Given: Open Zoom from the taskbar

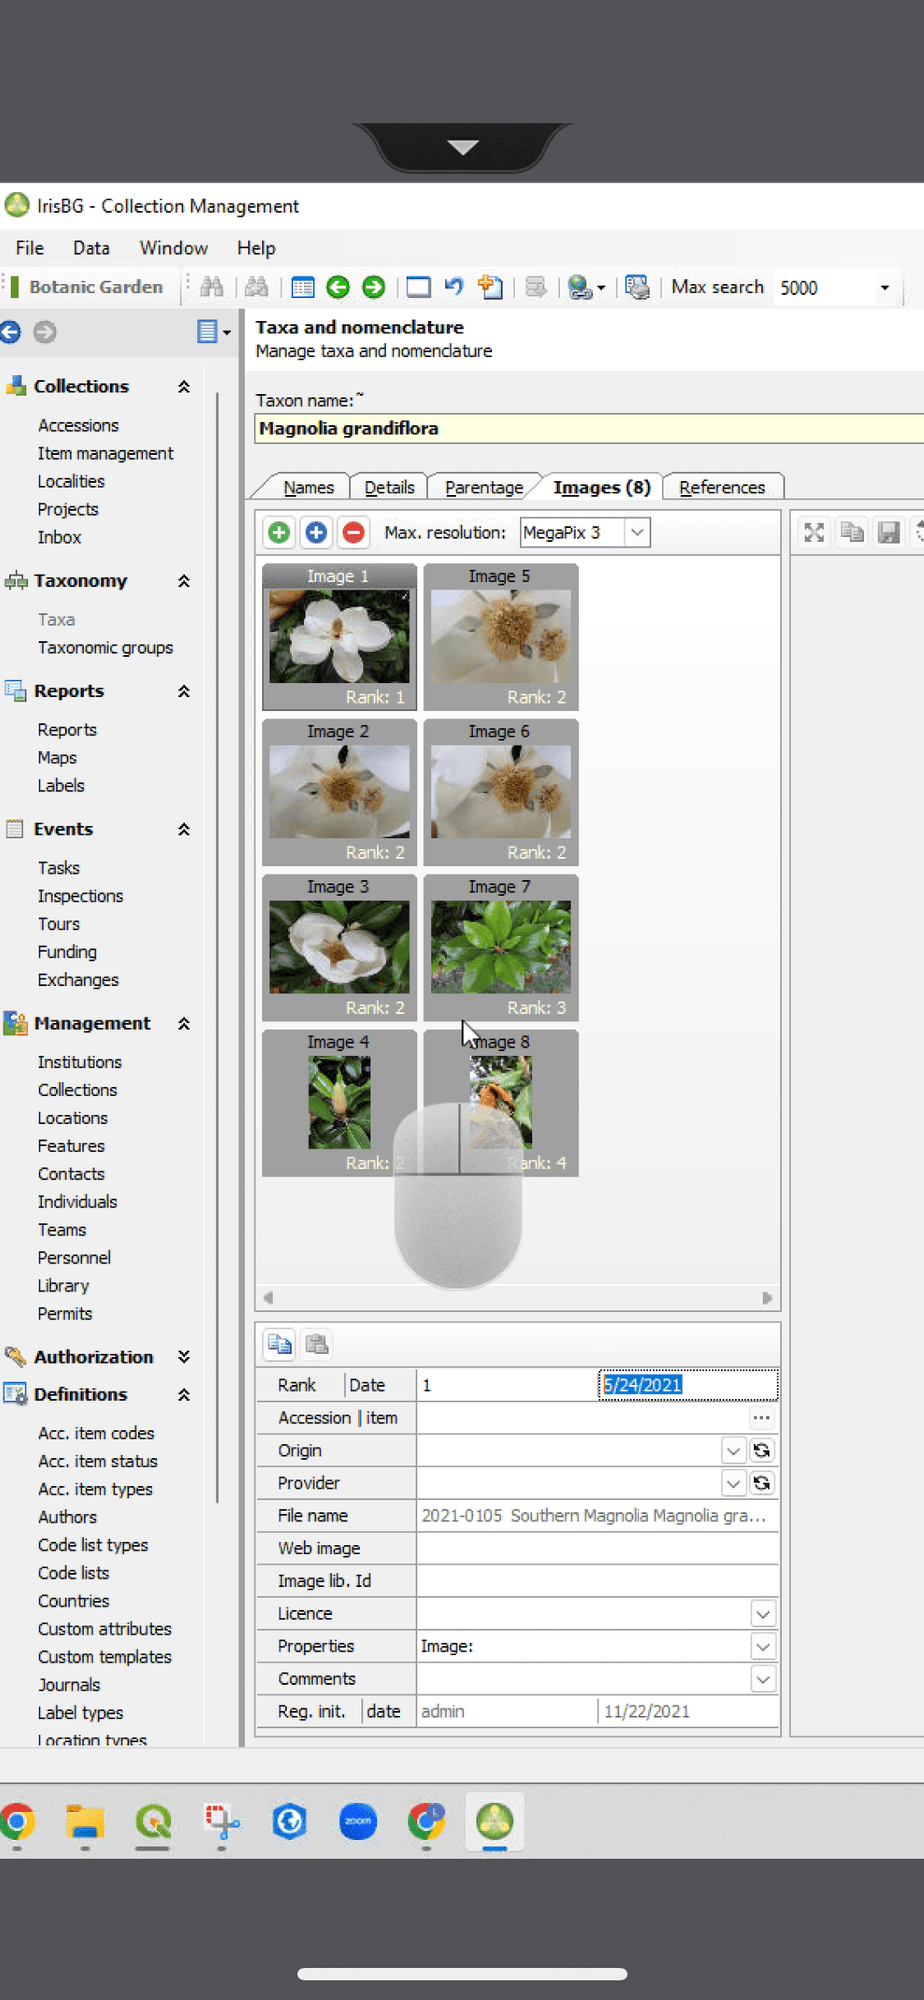Looking at the screenshot, I should (358, 1821).
